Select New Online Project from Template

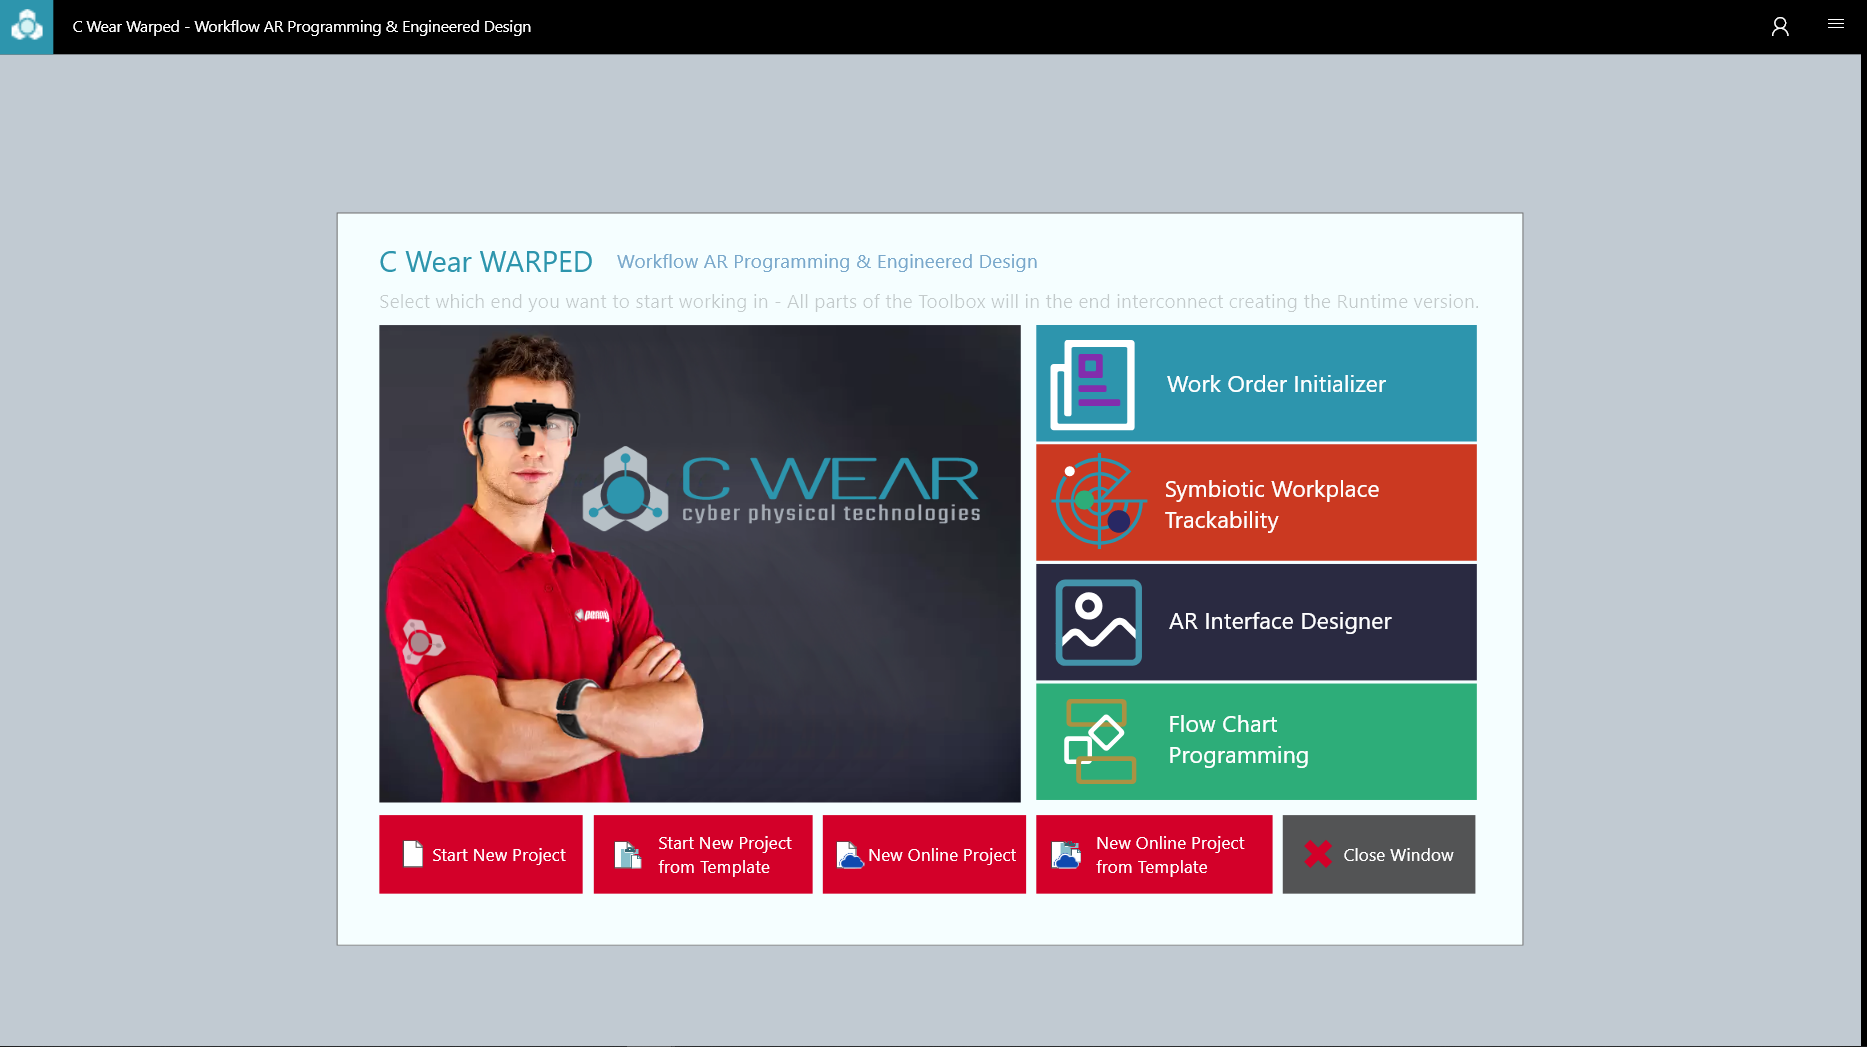pyautogui.click(x=1154, y=854)
